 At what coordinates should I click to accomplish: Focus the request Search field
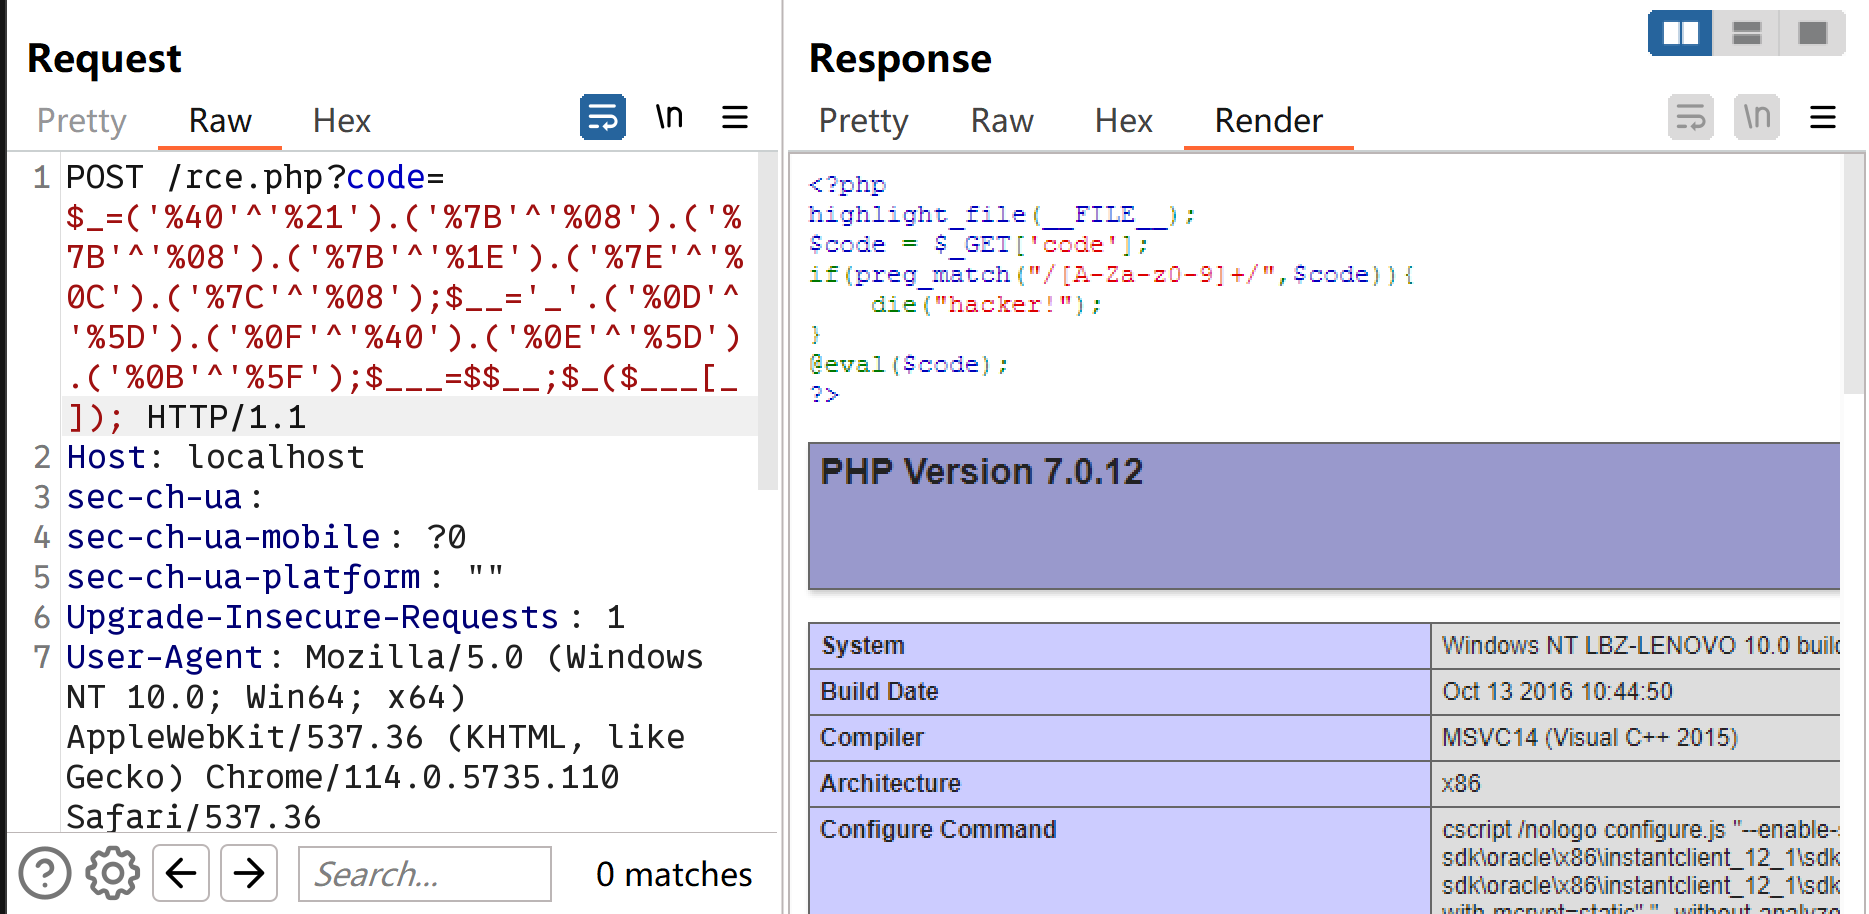425,874
